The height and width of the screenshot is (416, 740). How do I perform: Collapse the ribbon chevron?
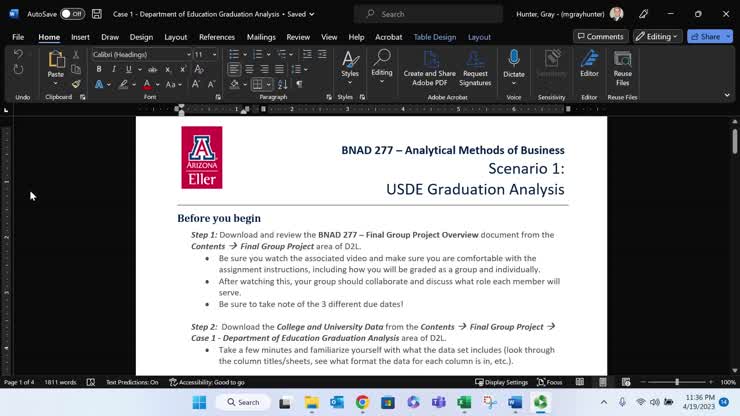pos(727,95)
